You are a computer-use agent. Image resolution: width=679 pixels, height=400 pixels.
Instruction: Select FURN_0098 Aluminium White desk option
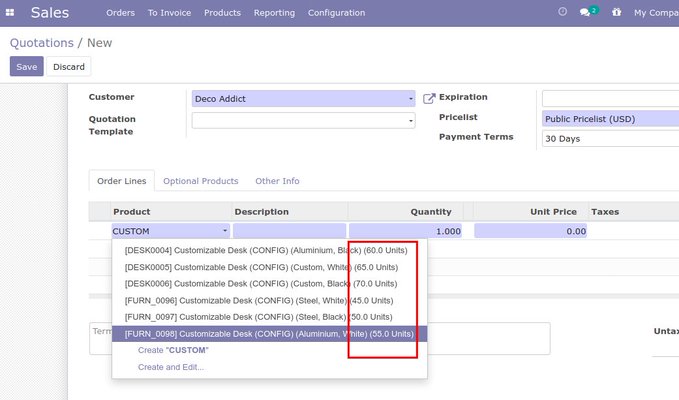click(x=269, y=334)
